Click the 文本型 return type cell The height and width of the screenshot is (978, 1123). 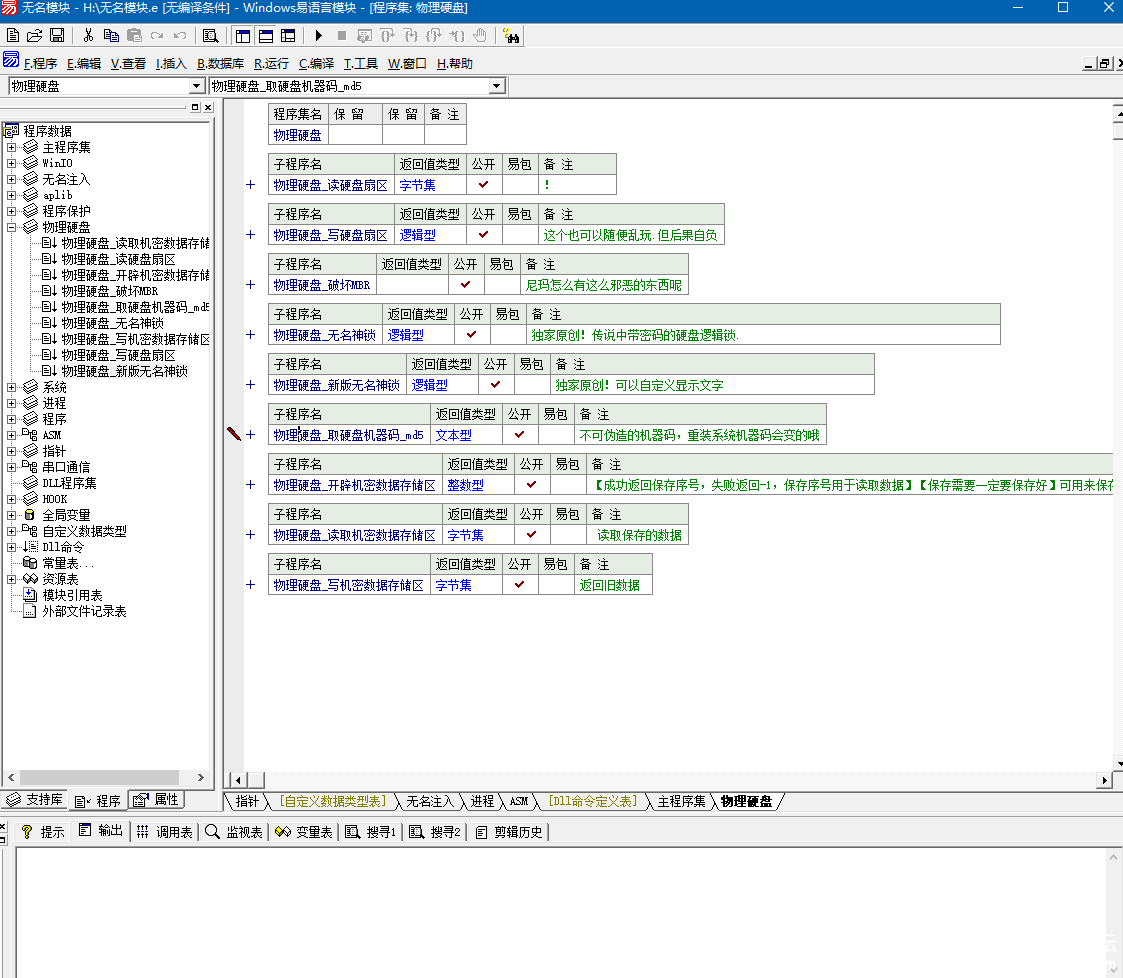[x=466, y=435]
